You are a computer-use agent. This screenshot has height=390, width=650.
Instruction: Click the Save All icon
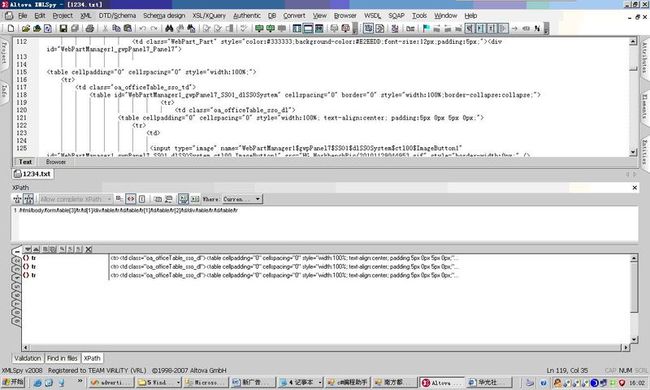pos(75,28)
